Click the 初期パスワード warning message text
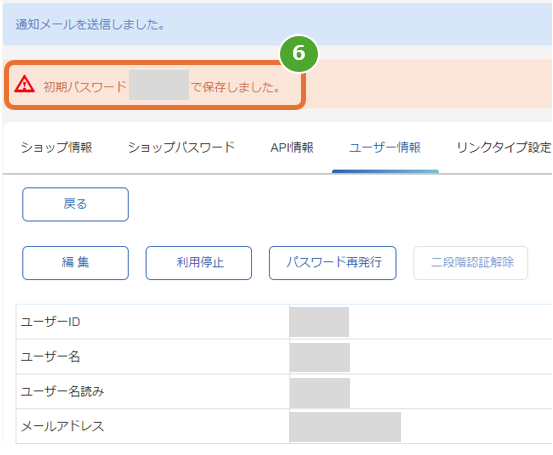 pyautogui.click(x=85, y=86)
